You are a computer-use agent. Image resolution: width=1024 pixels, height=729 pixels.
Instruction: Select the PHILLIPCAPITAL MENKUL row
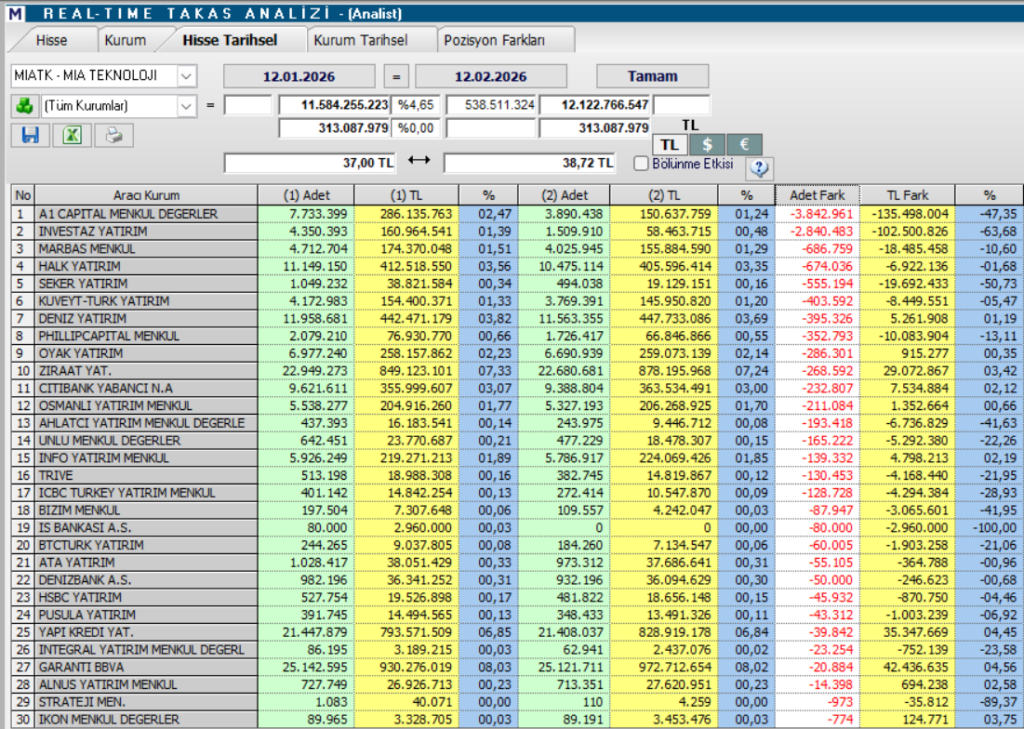[x=517, y=336]
